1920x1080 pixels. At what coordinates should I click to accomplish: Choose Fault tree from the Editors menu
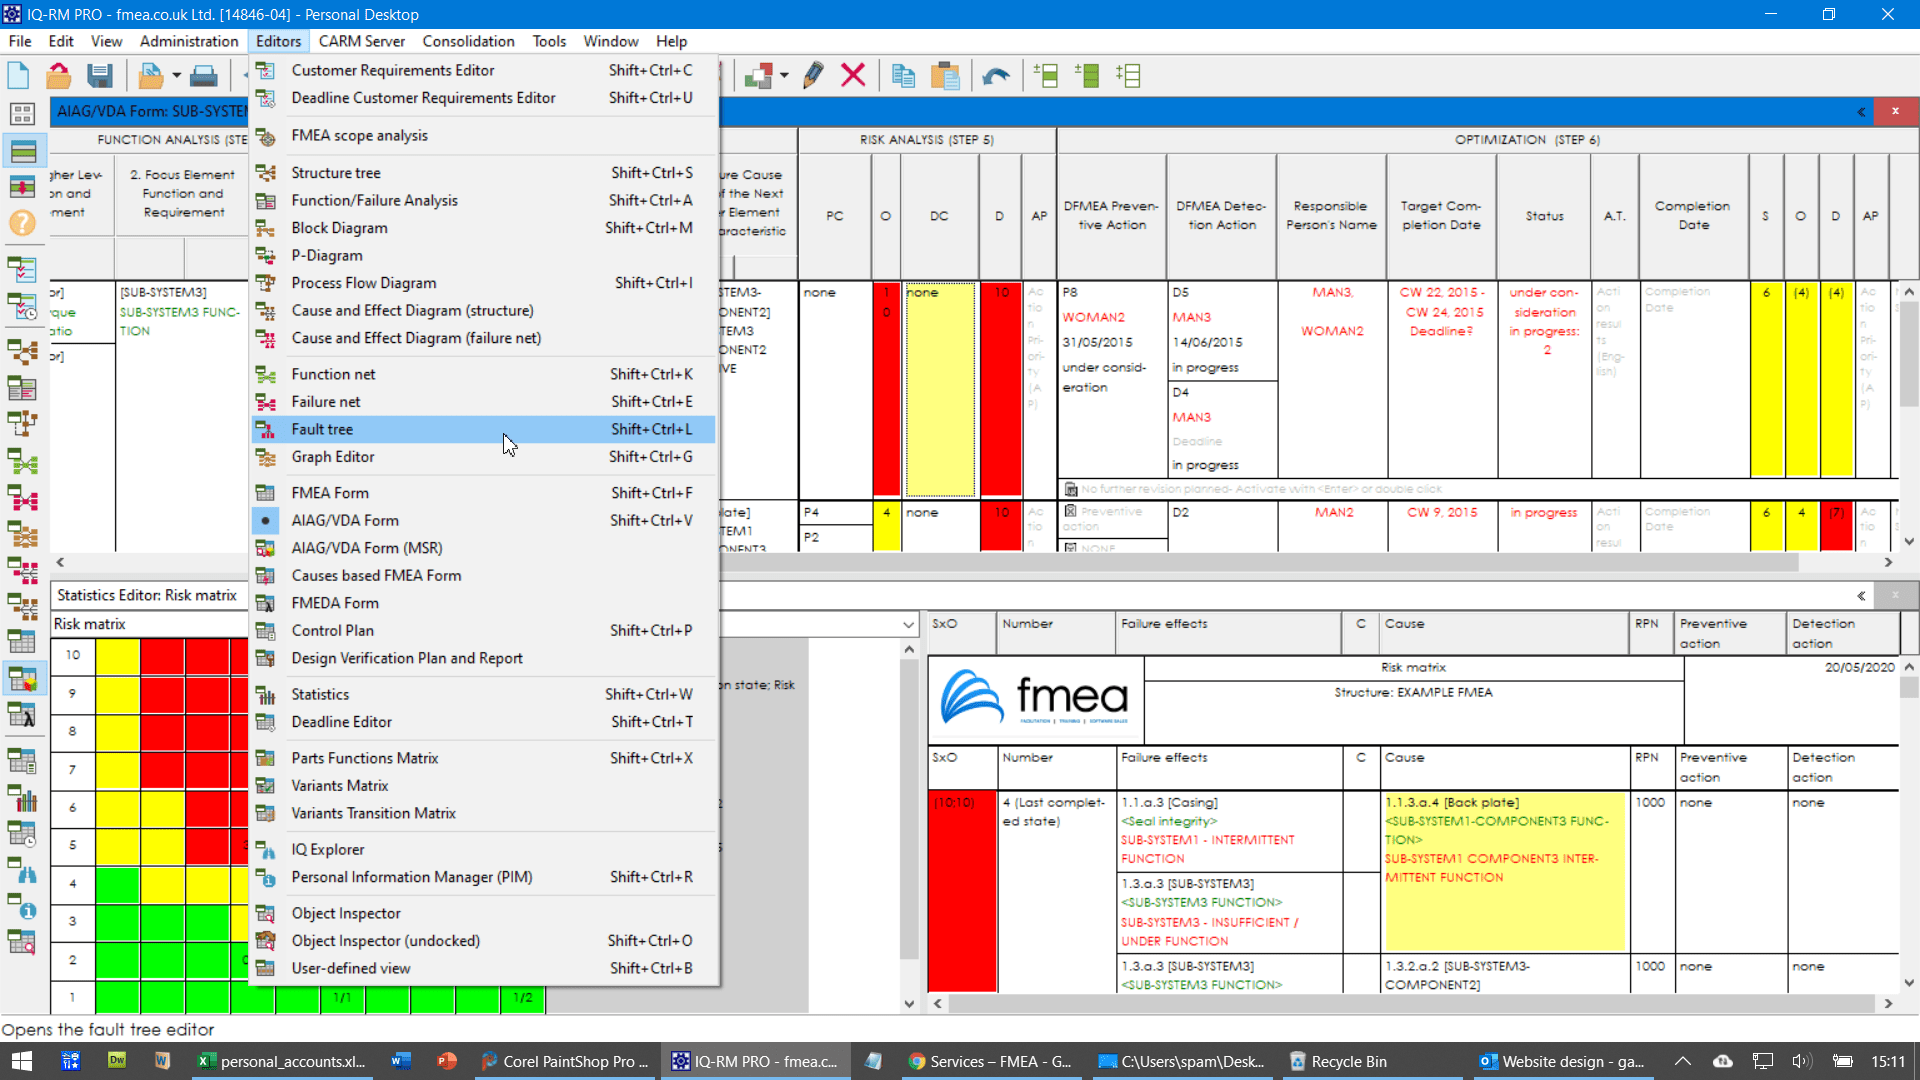point(322,429)
